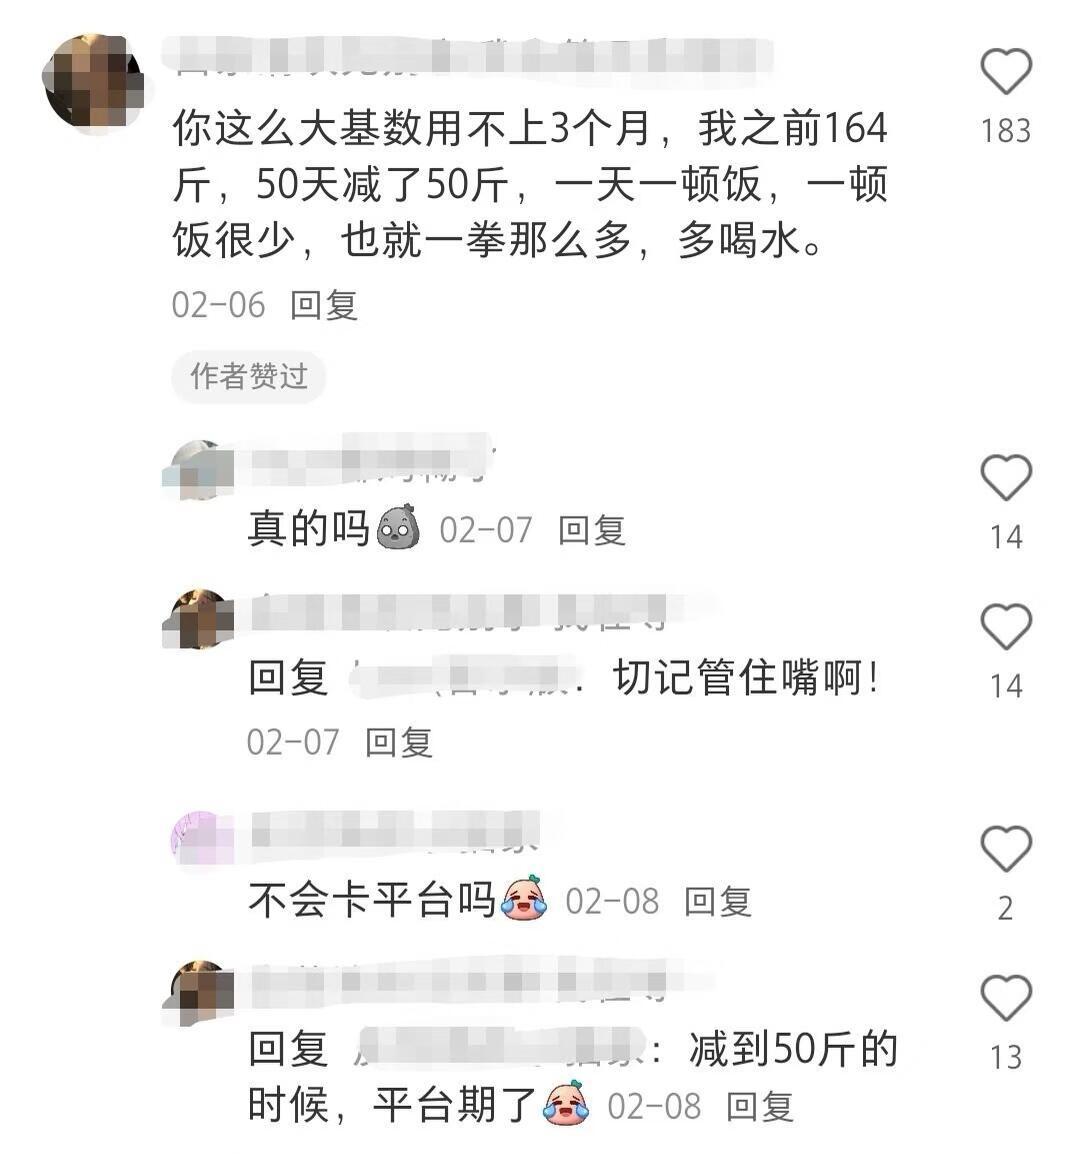Like the '真的吗' reply
1080x1154 pixels.
pos(1006,477)
